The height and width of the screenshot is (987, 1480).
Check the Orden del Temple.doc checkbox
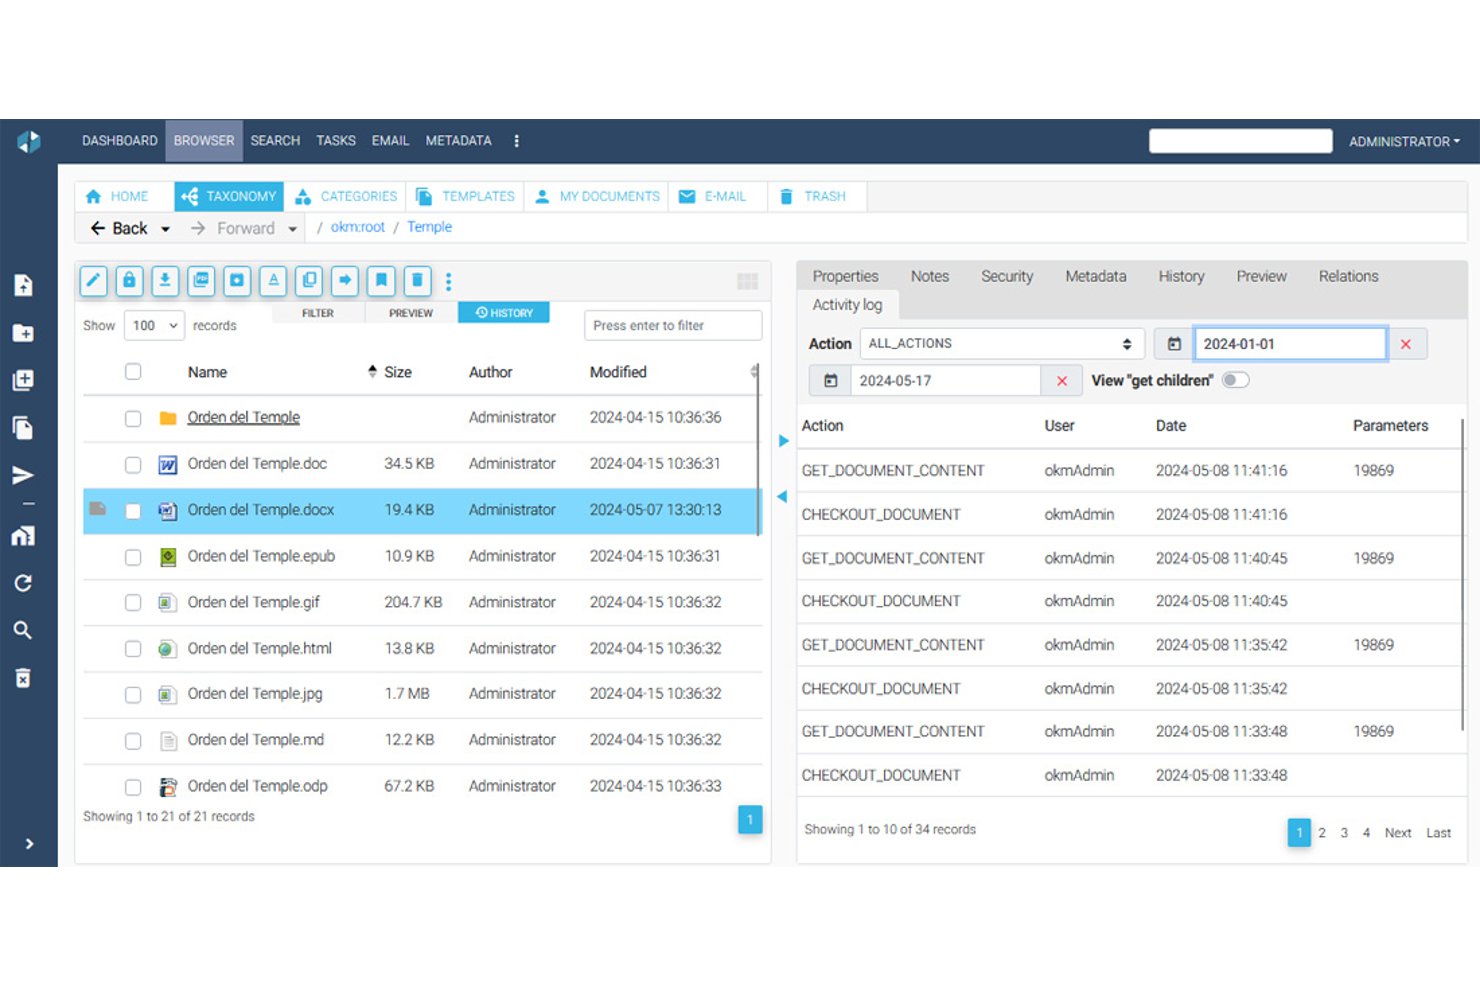(133, 465)
